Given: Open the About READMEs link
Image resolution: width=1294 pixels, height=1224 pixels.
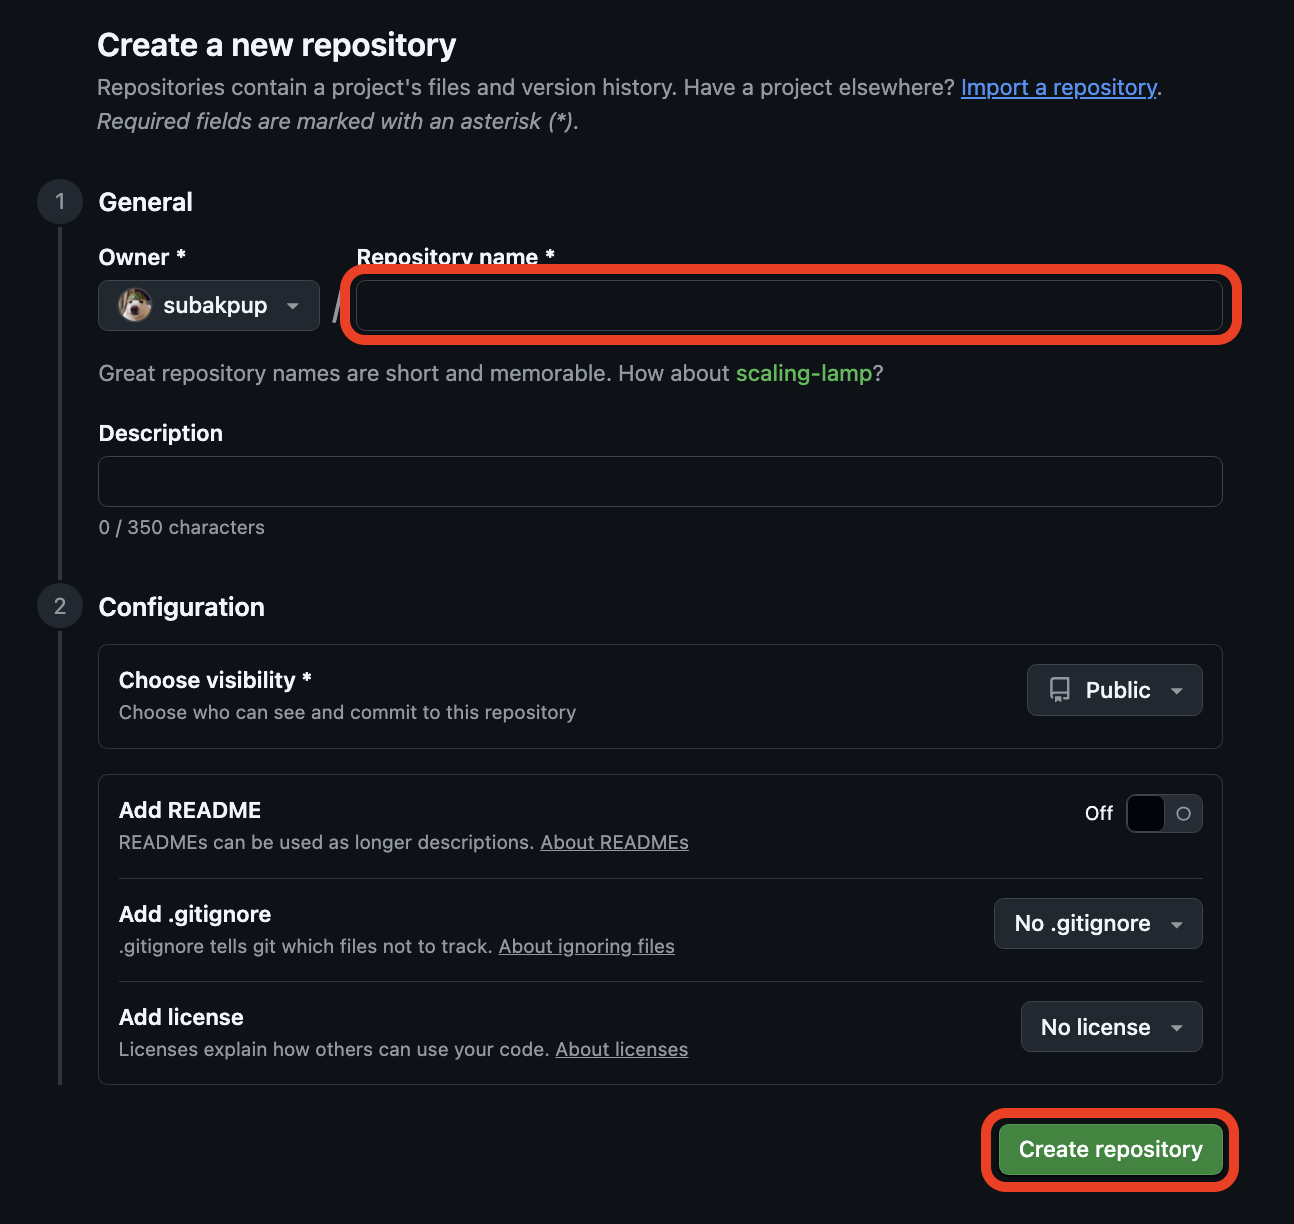Looking at the screenshot, I should pyautogui.click(x=614, y=843).
